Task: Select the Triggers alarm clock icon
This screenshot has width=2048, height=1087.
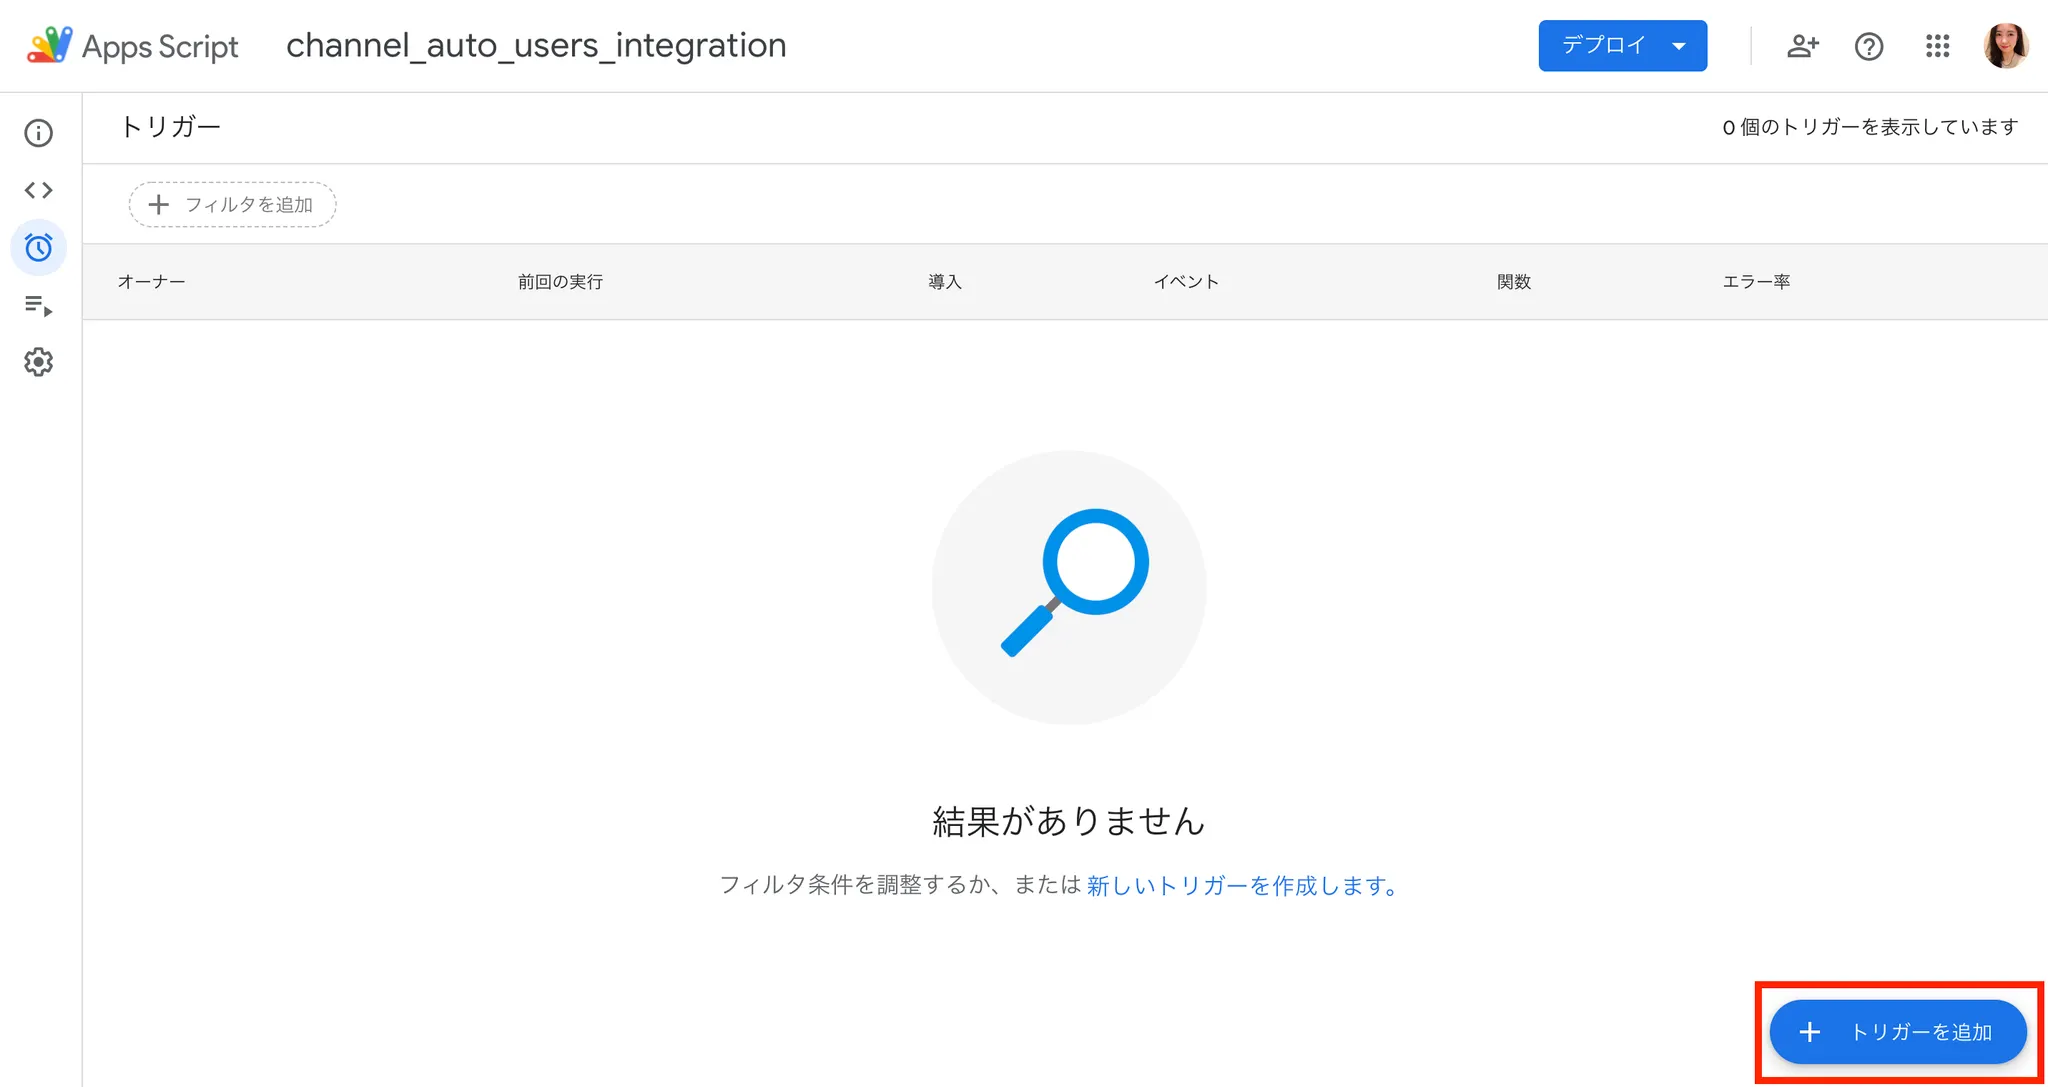Action: pyautogui.click(x=38, y=247)
